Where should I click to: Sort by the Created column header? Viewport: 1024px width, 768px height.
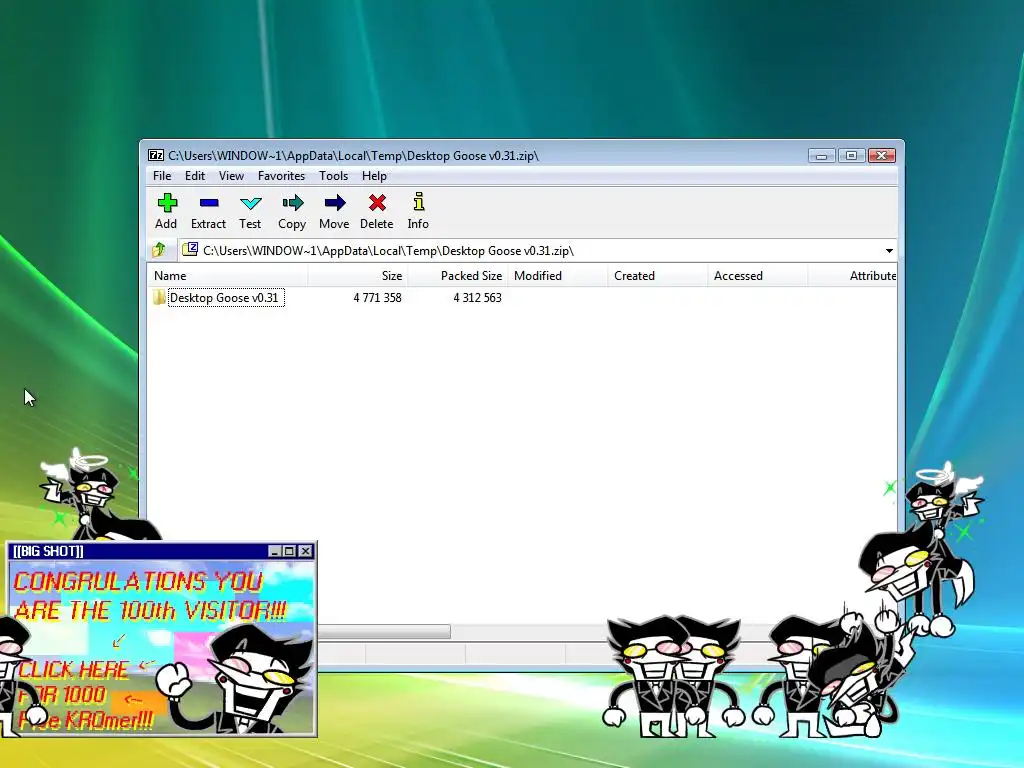point(658,276)
